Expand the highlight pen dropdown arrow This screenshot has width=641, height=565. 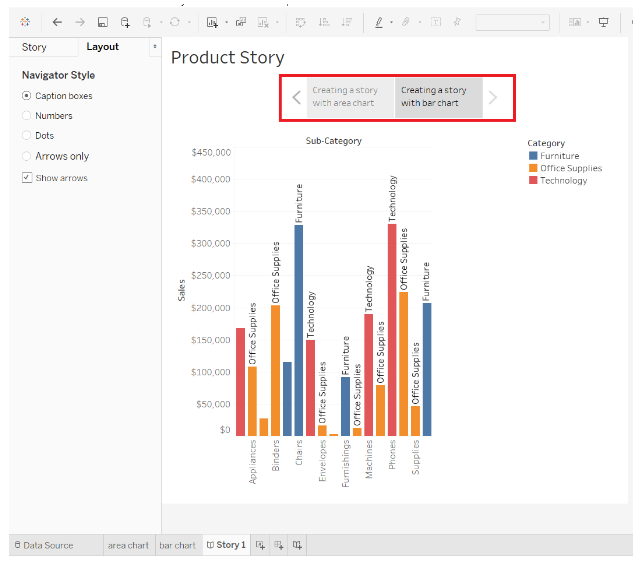pyautogui.click(x=391, y=22)
